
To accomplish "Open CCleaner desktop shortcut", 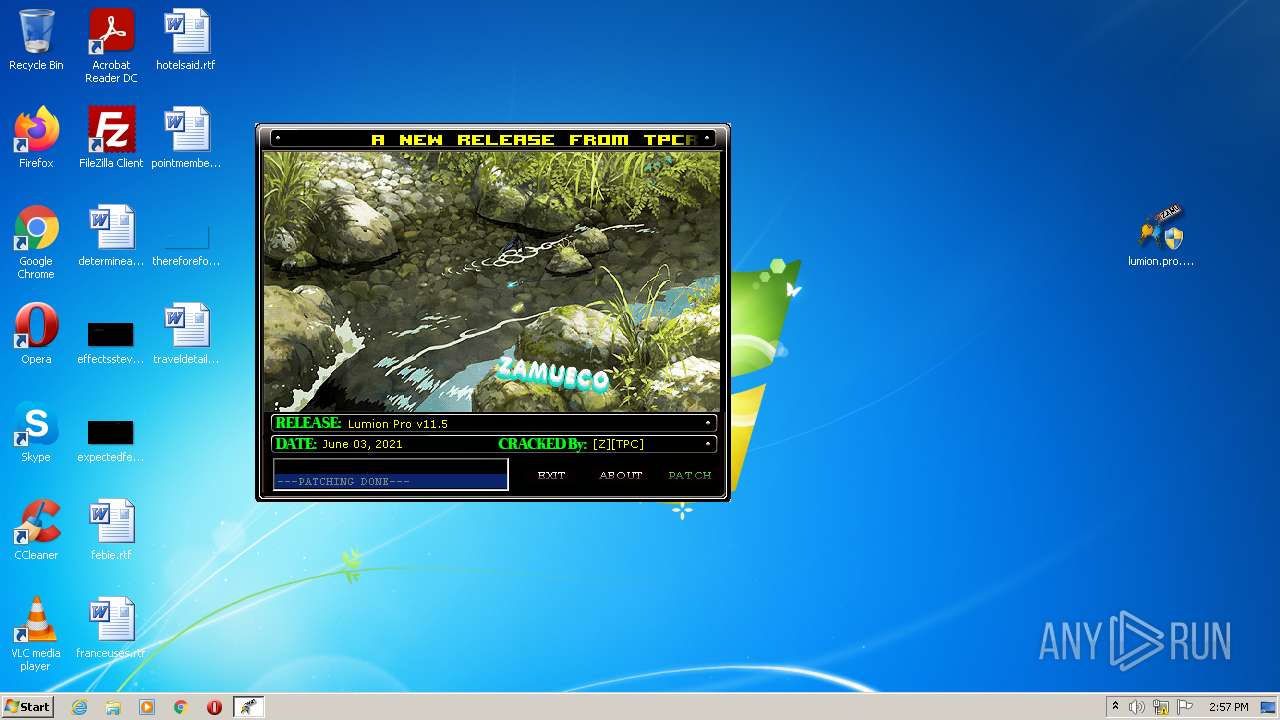I will [x=36, y=530].
